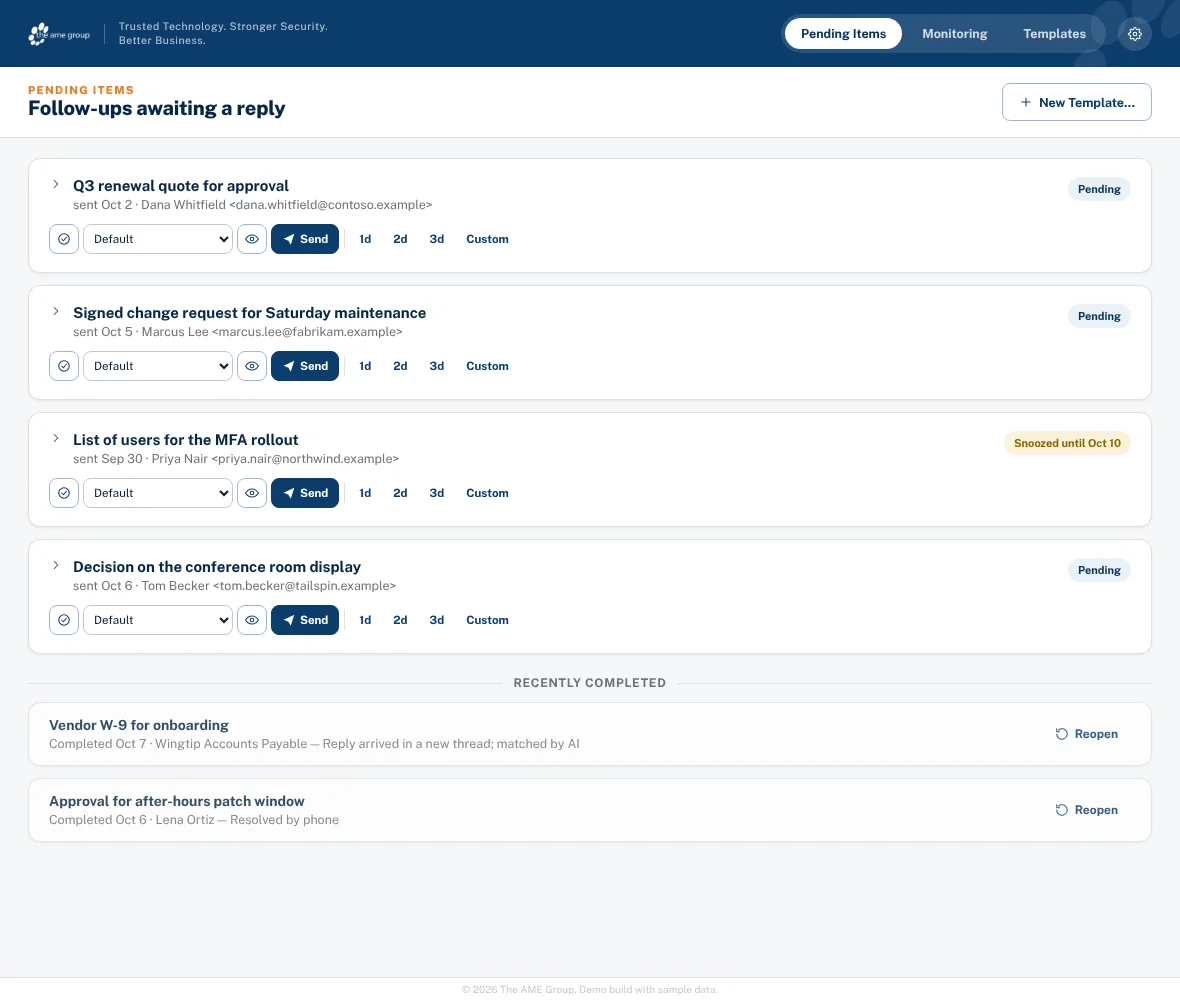The height and width of the screenshot is (1000, 1180).
Task: Click Priya Nair's email address line
Action: (236, 459)
